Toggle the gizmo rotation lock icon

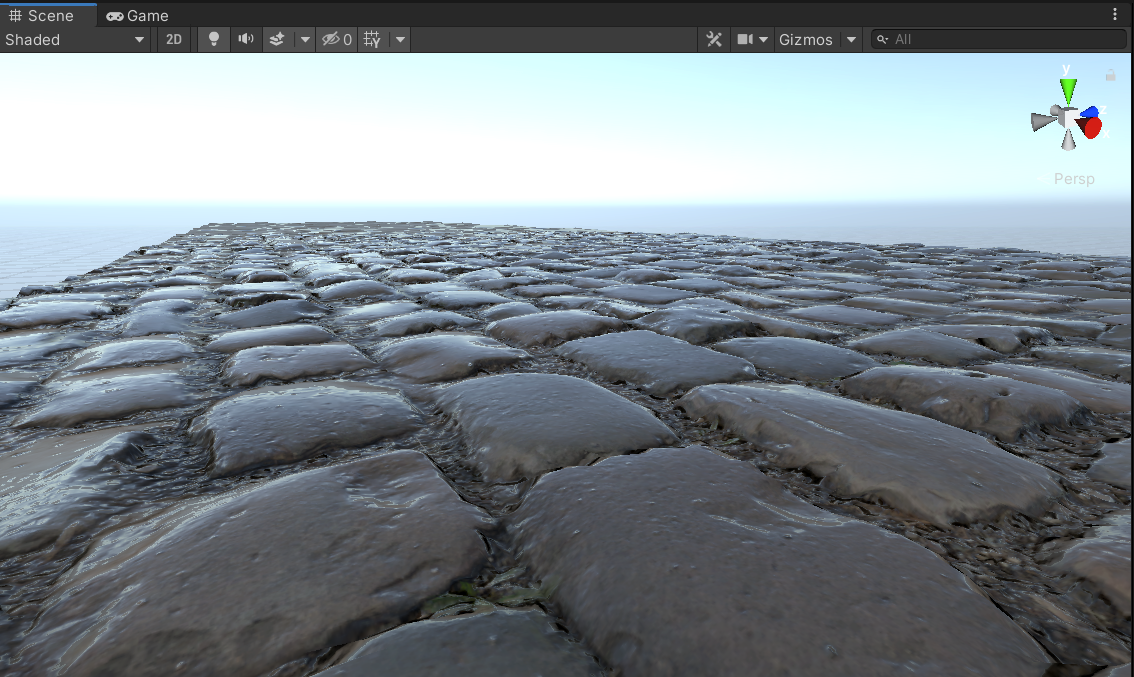coord(1110,74)
